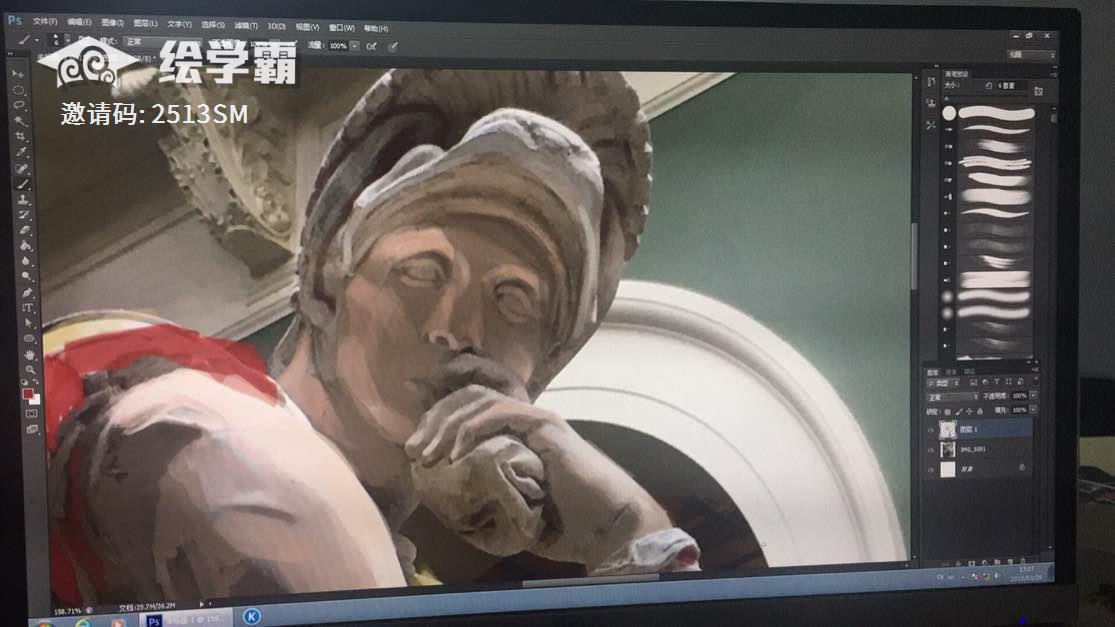This screenshot has height=627, width=1115.
Task: Open layer fill 填充 dropdown
Action: tap(1033, 410)
